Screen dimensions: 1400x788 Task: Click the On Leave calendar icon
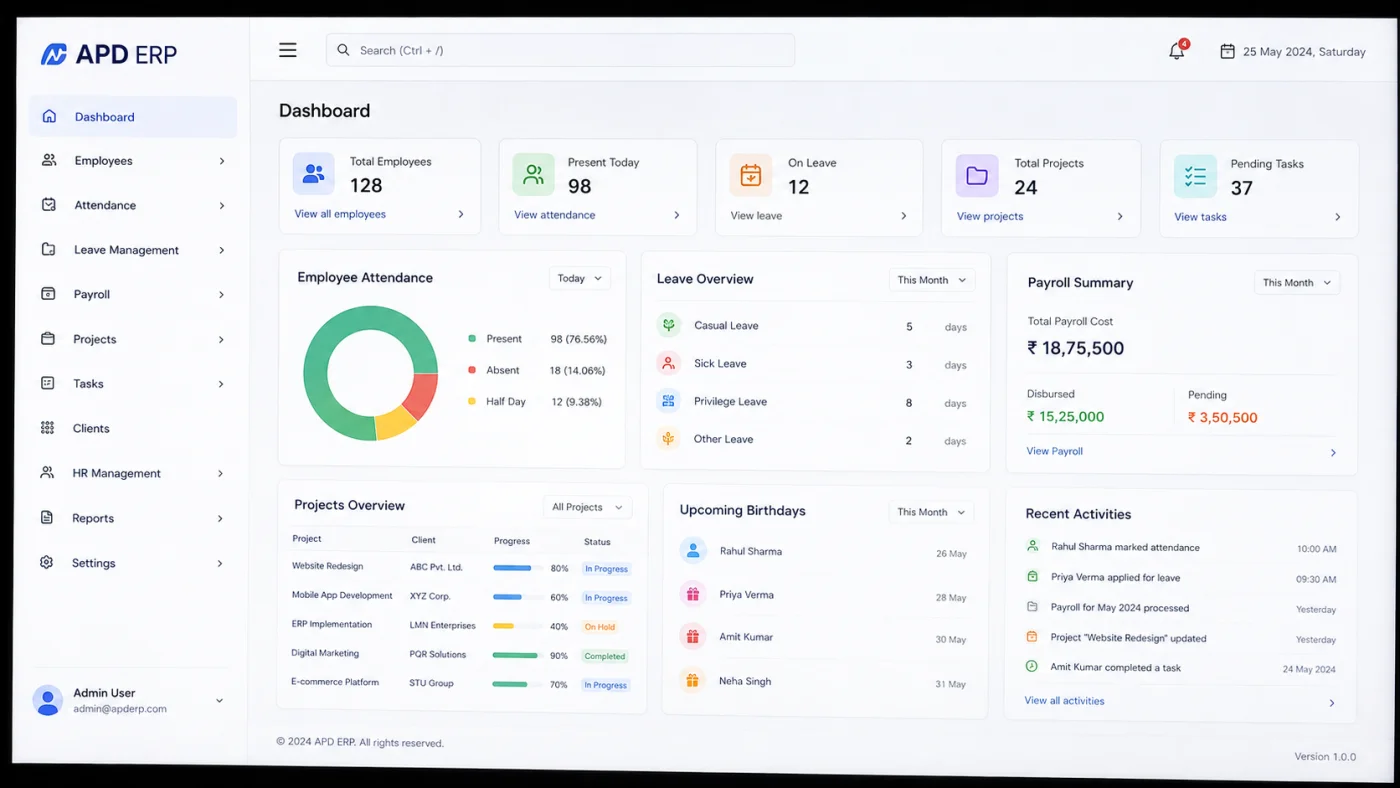(x=751, y=175)
